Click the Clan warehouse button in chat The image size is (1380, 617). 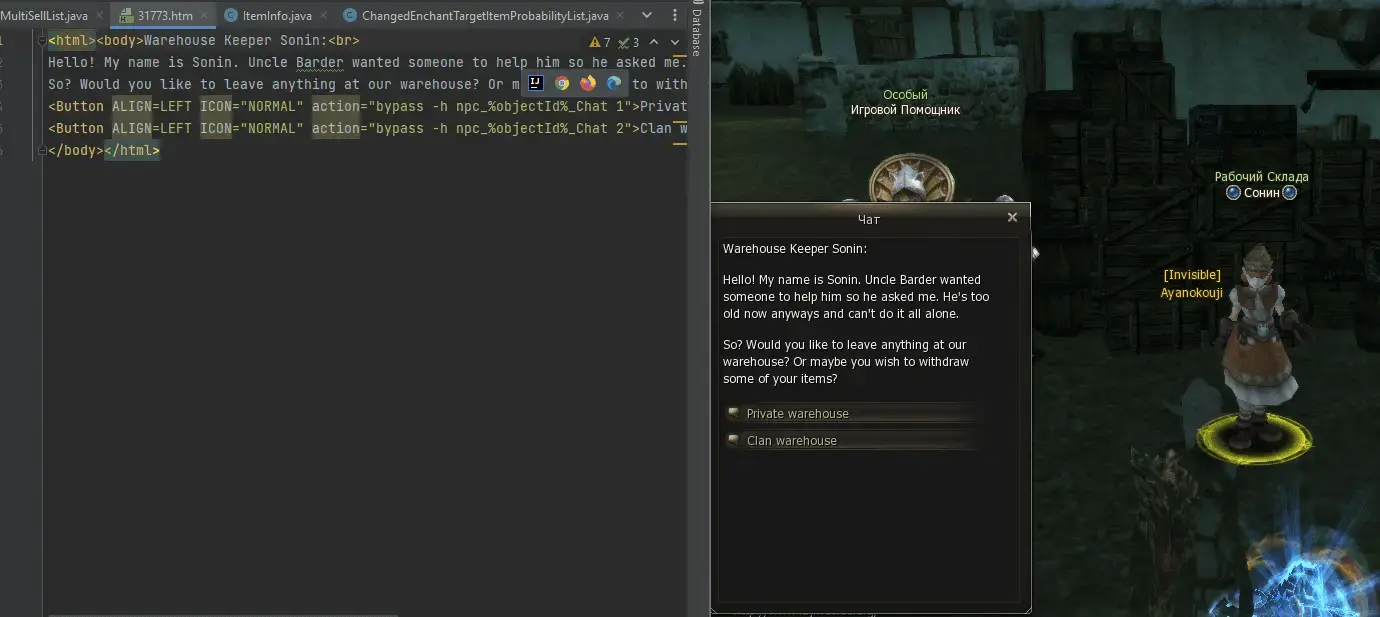tap(852, 440)
